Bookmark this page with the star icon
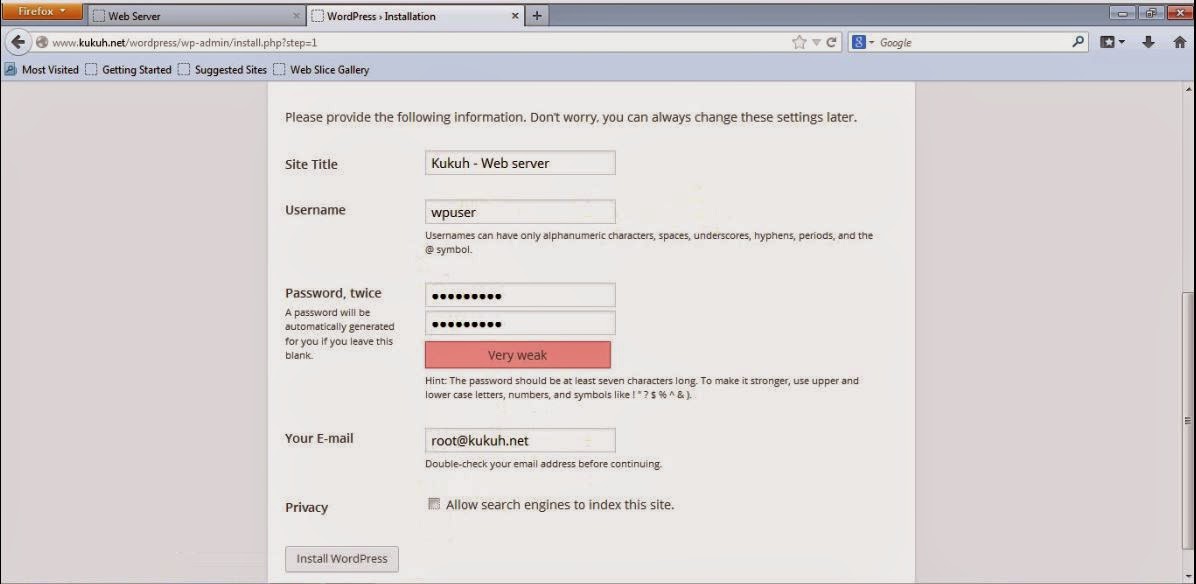Image resolution: width=1196 pixels, height=584 pixels. point(799,43)
